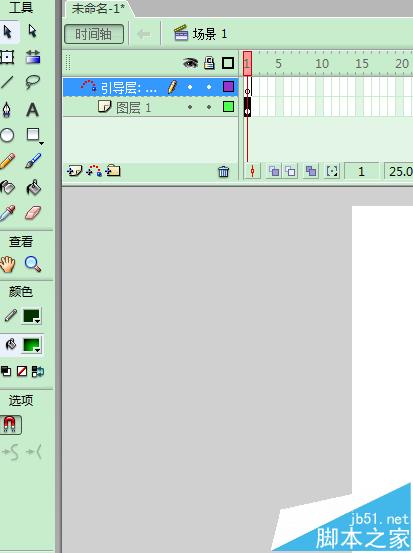Toggle the Snap to Objects magnet
Viewport: 413px width, 553px height.
point(10,424)
